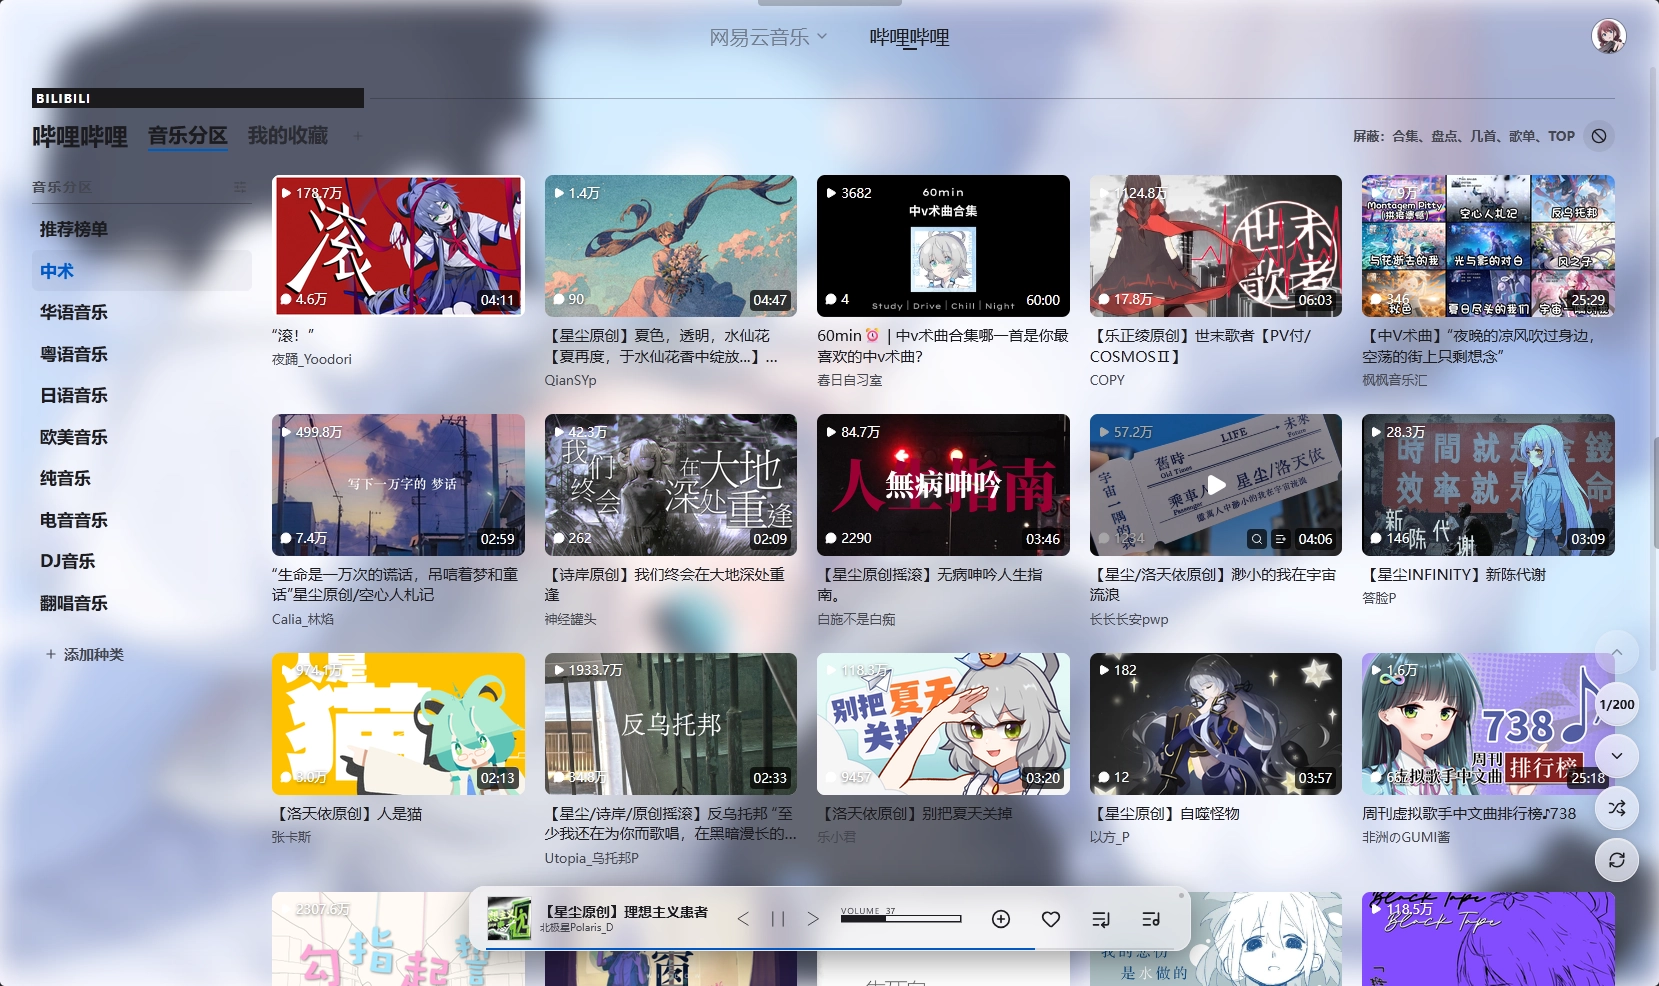Click the add-to-queue icon on the 渺小的我在宇宙流浪 thumbnail
Image resolution: width=1659 pixels, height=986 pixels.
click(1280, 539)
